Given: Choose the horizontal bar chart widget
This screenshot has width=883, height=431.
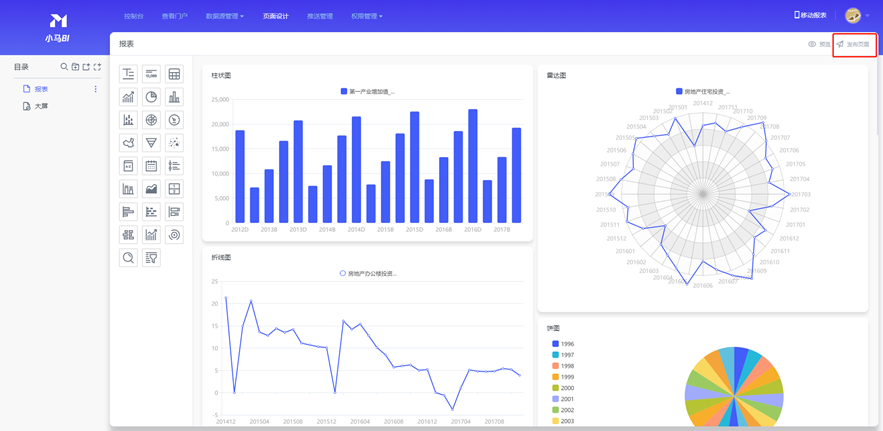Looking at the screenshot, I should point(128,212).
